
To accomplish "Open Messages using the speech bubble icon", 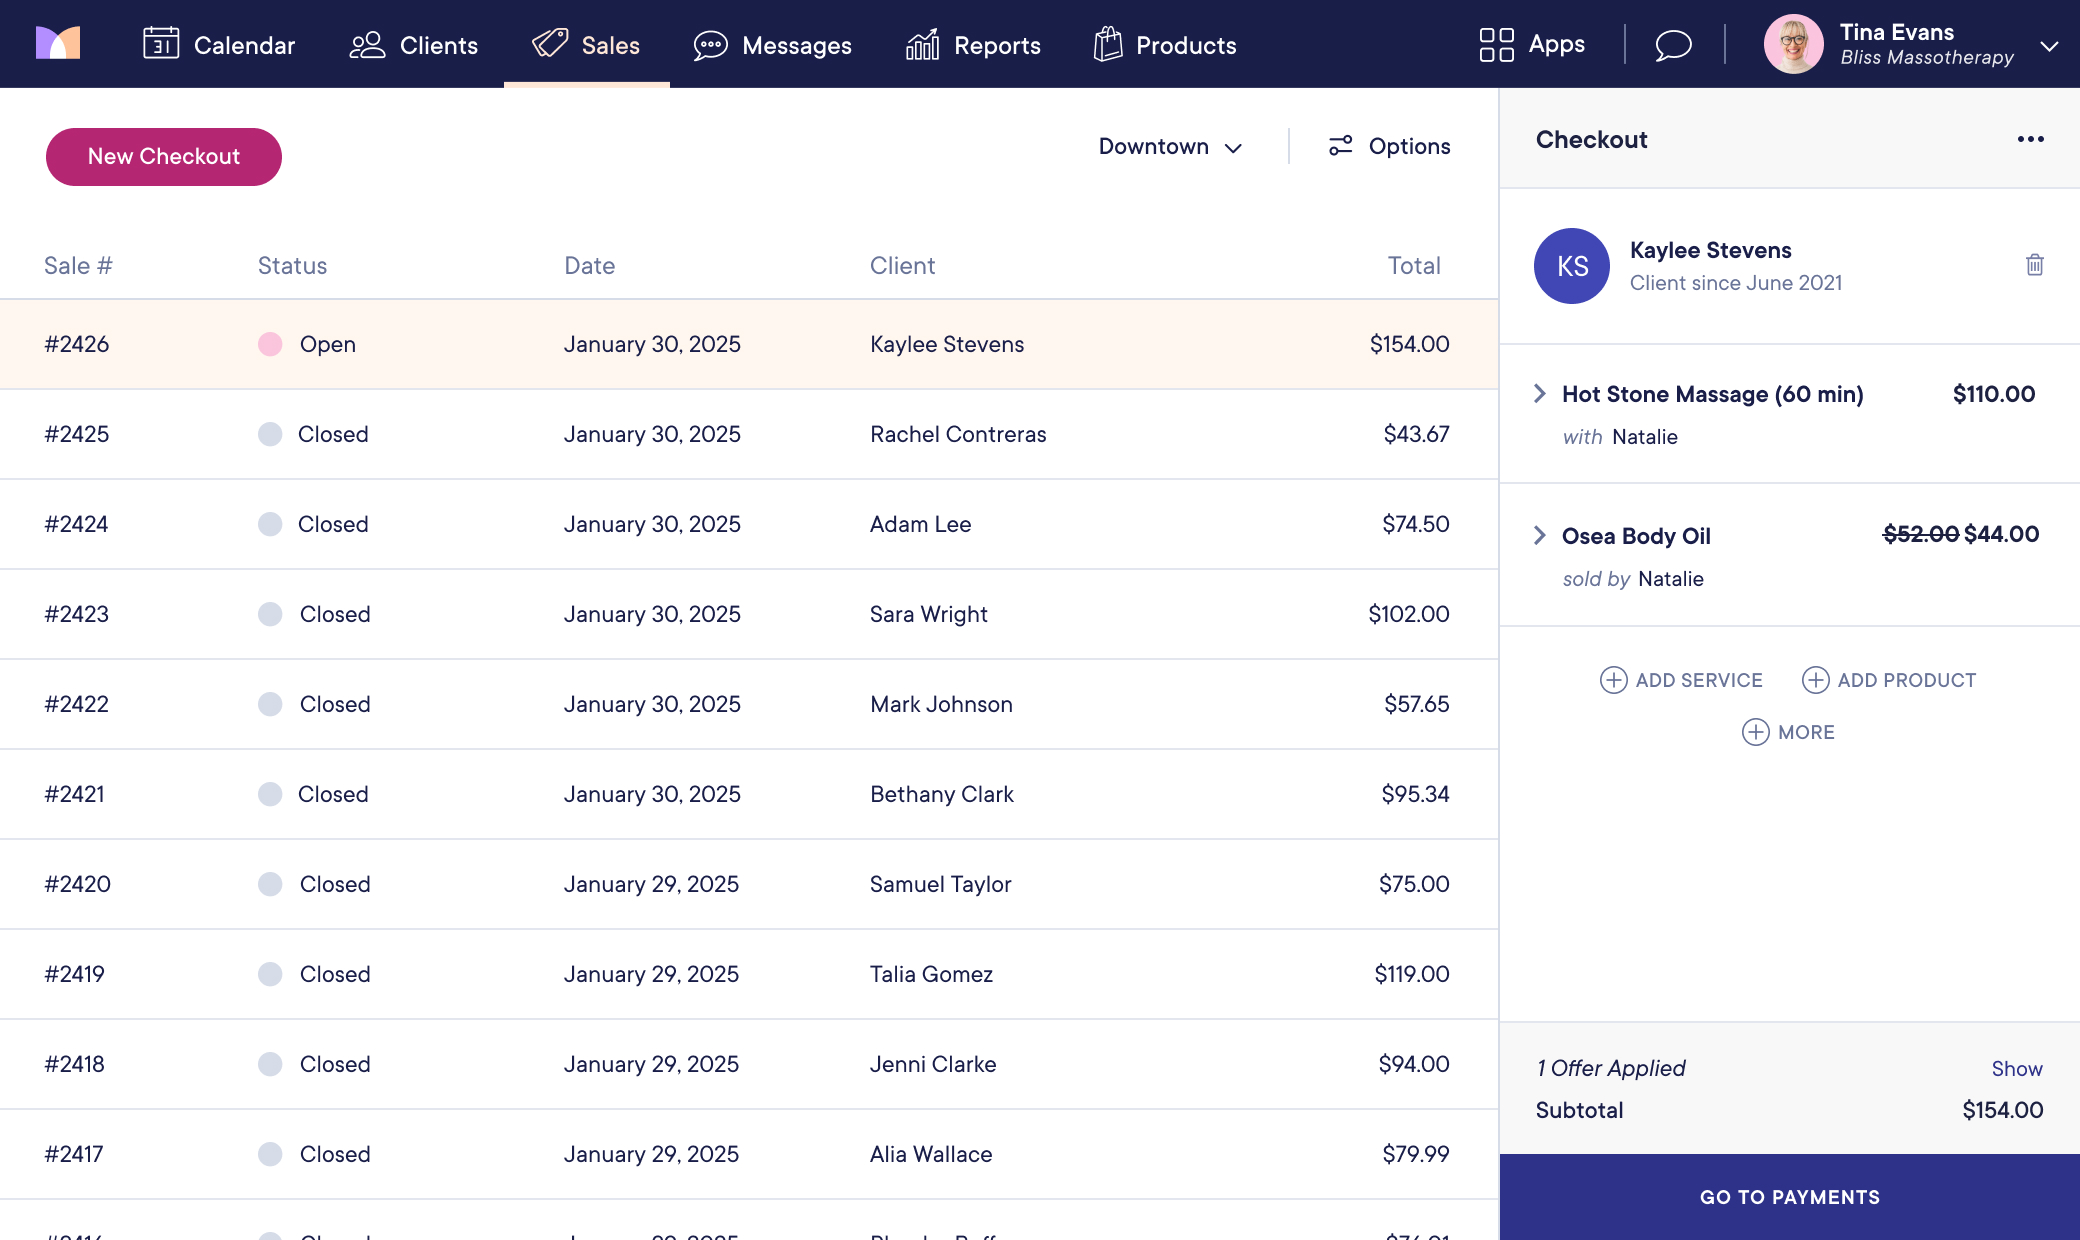I will click(711, 44).
